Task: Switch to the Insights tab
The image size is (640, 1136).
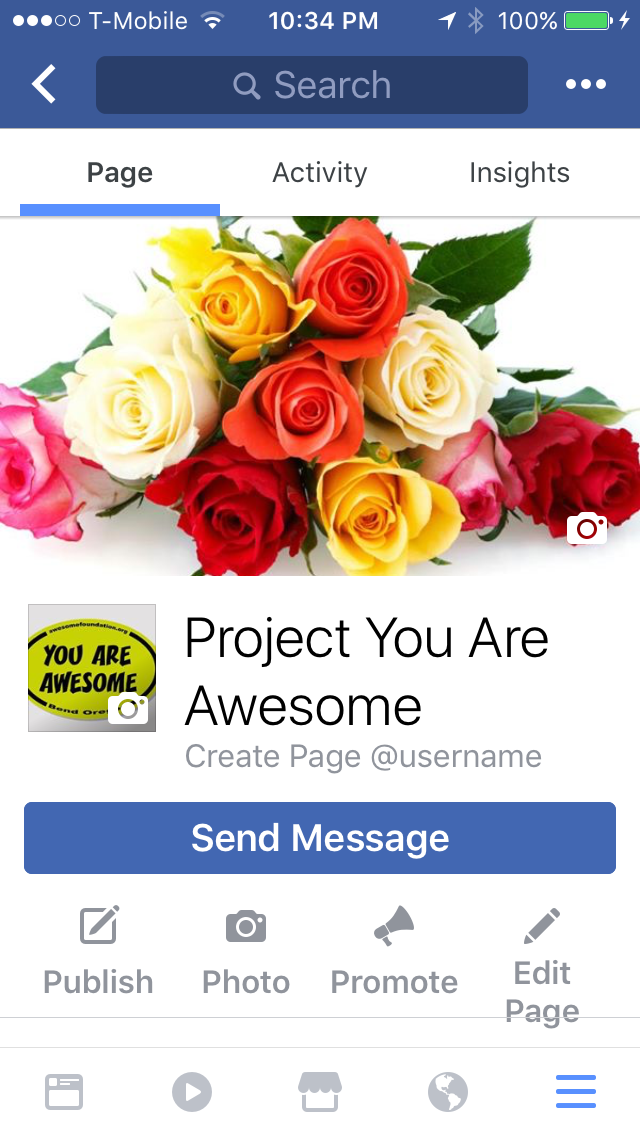Action: click(520, 172)
